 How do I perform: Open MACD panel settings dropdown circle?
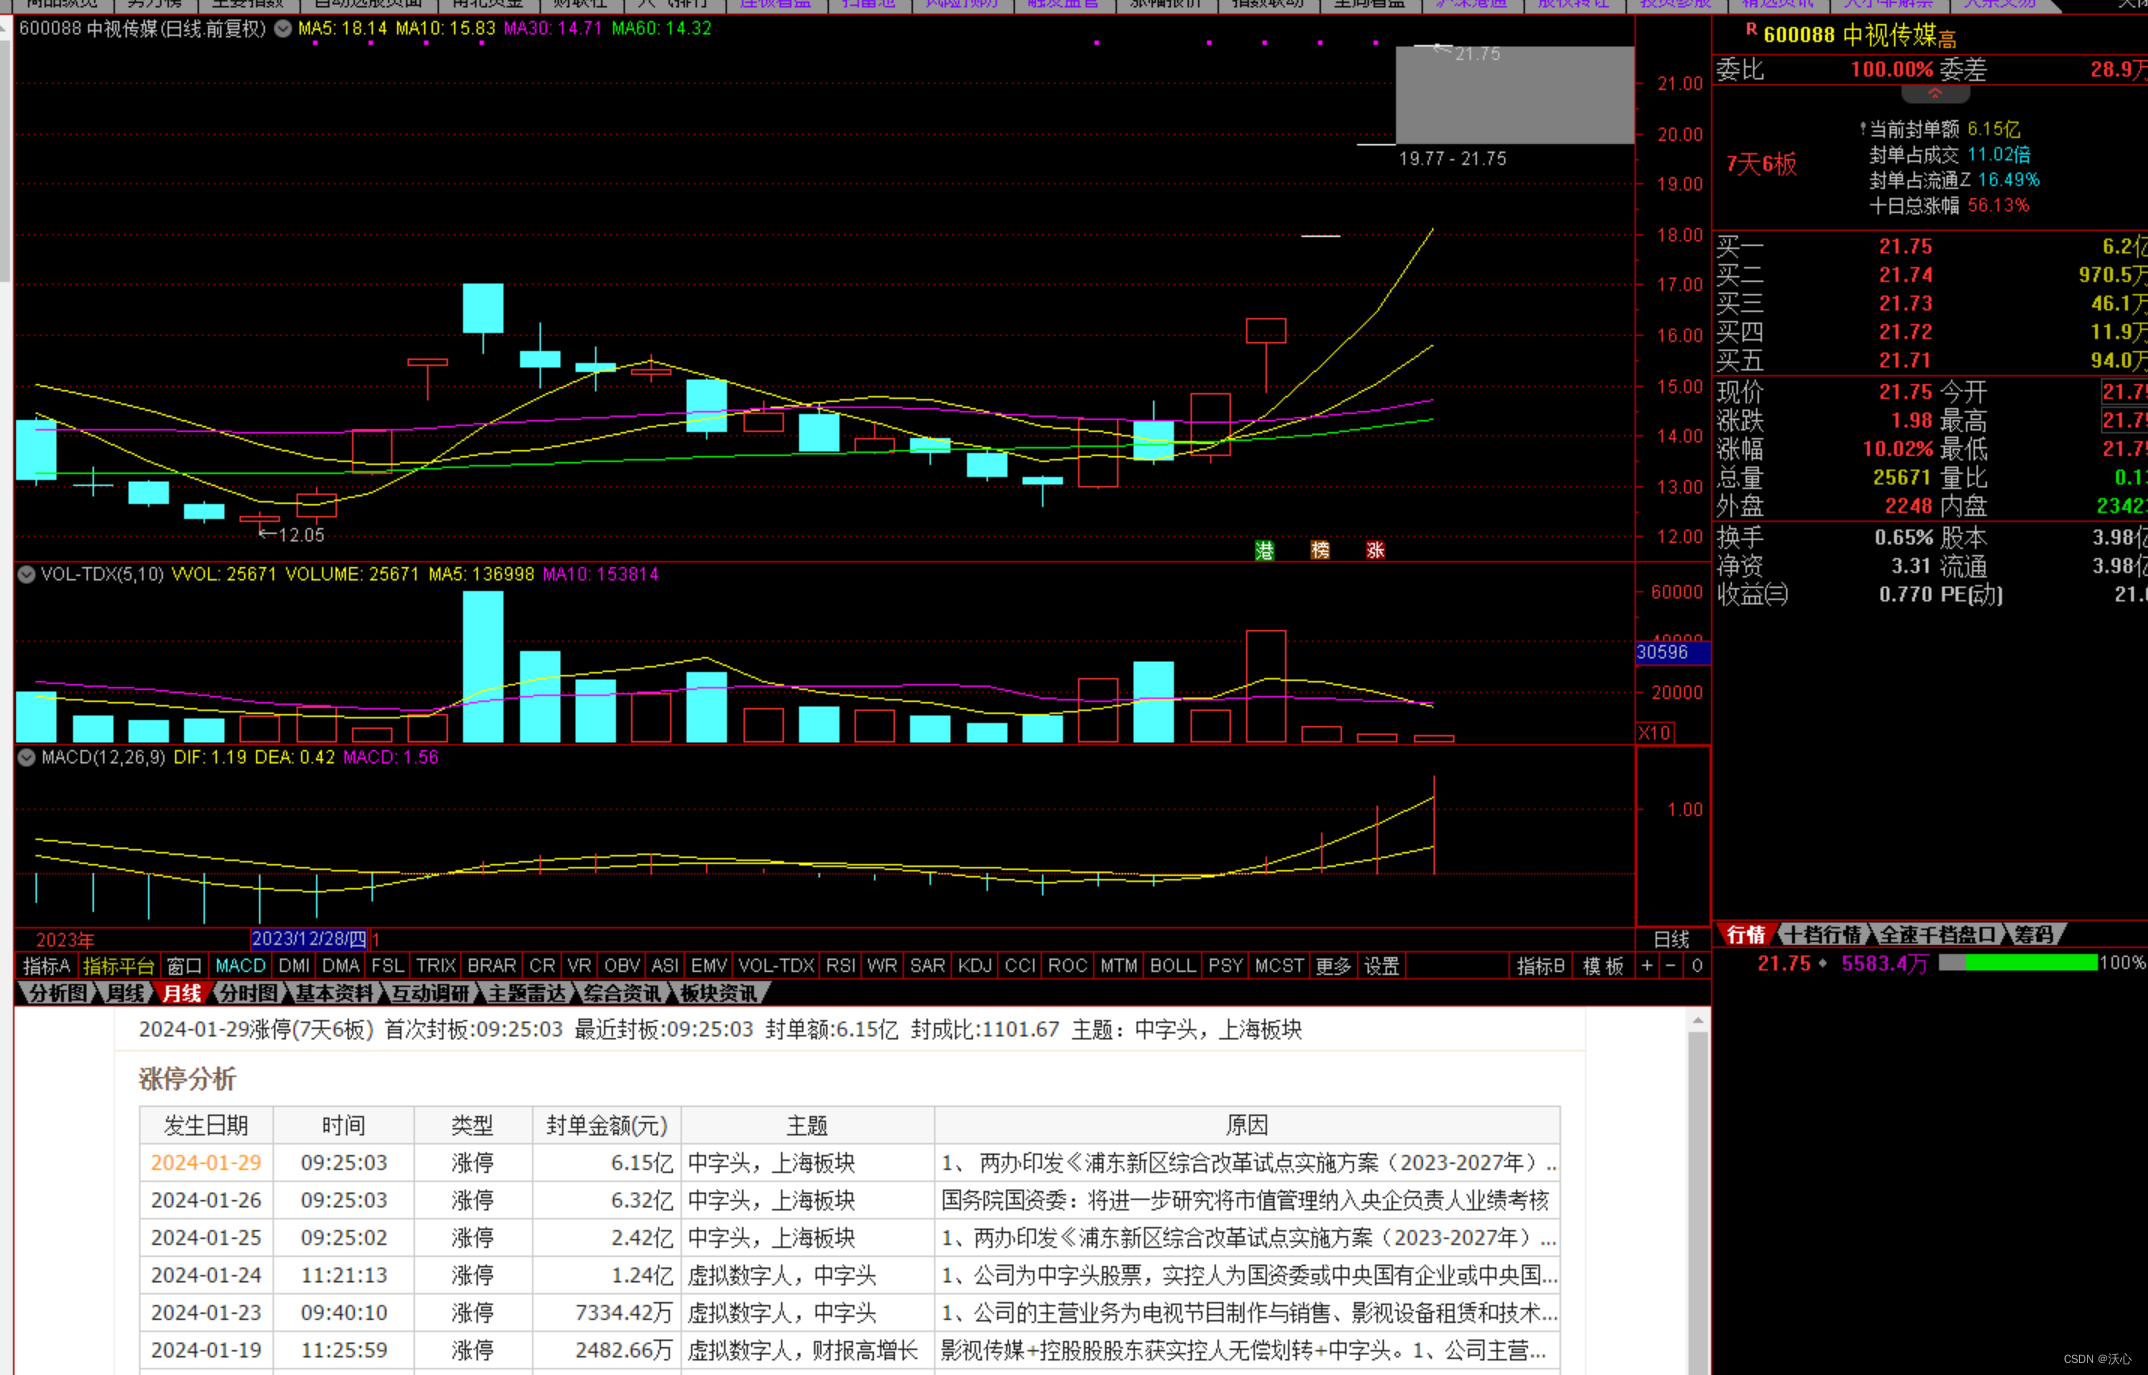pos(27,757)
